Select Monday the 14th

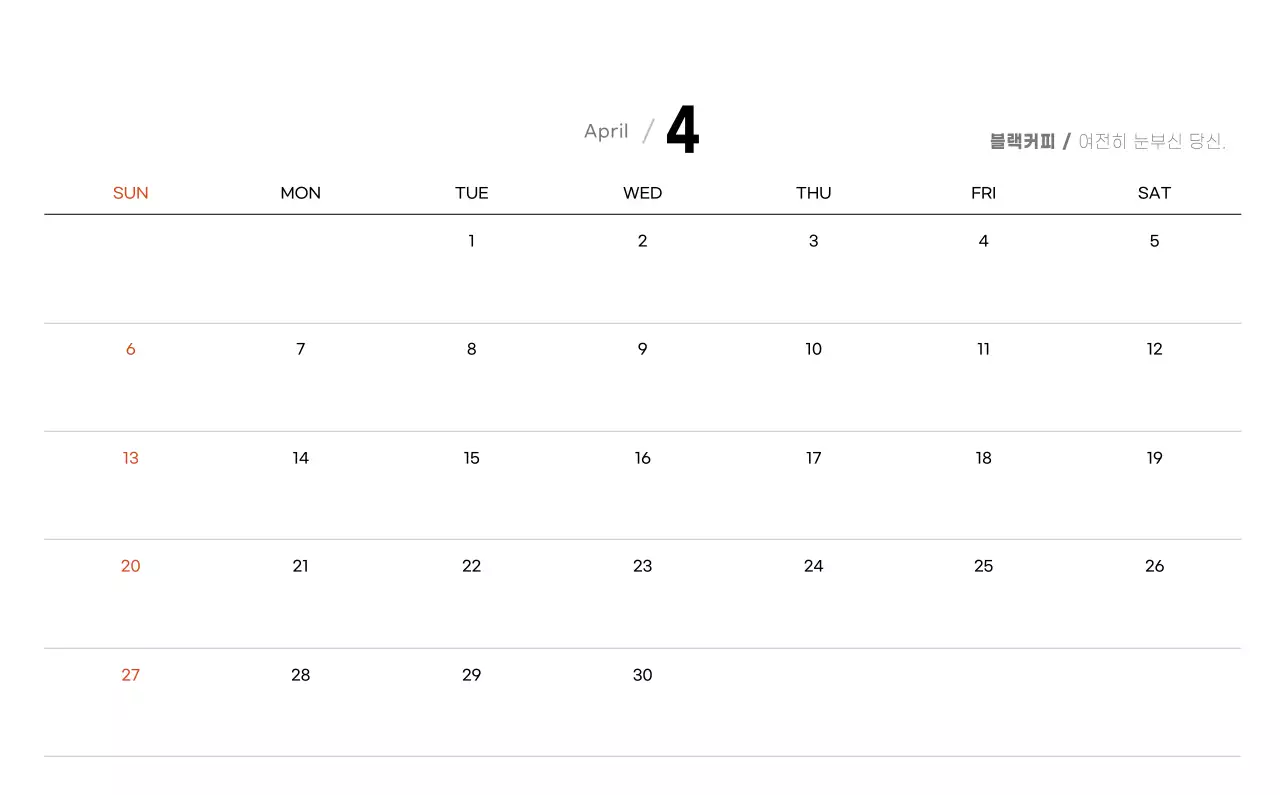pos(300,458)
